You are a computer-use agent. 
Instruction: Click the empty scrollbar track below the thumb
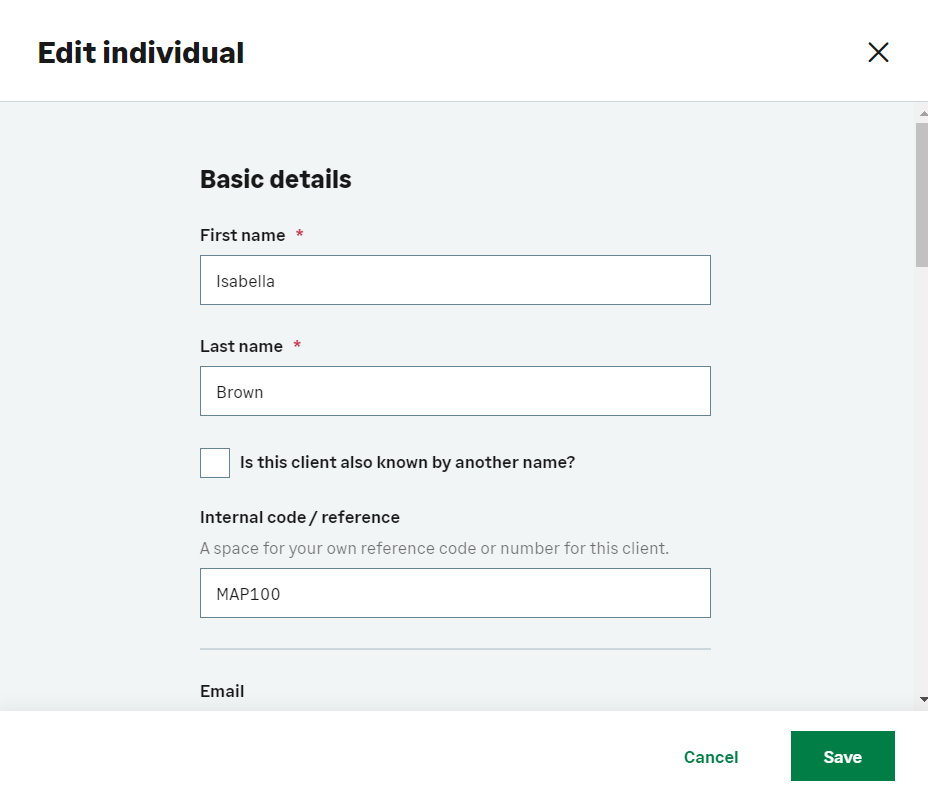pos(921,480)
